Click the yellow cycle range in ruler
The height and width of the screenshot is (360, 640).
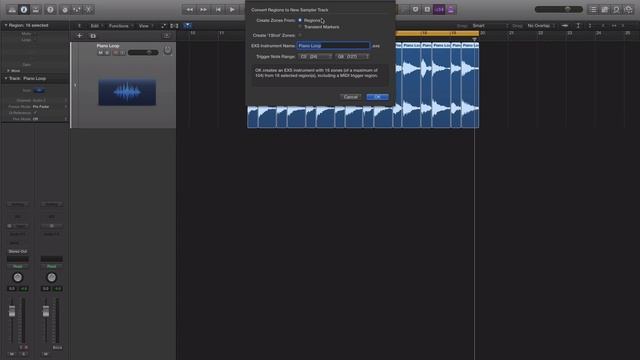tap(437, 33)
